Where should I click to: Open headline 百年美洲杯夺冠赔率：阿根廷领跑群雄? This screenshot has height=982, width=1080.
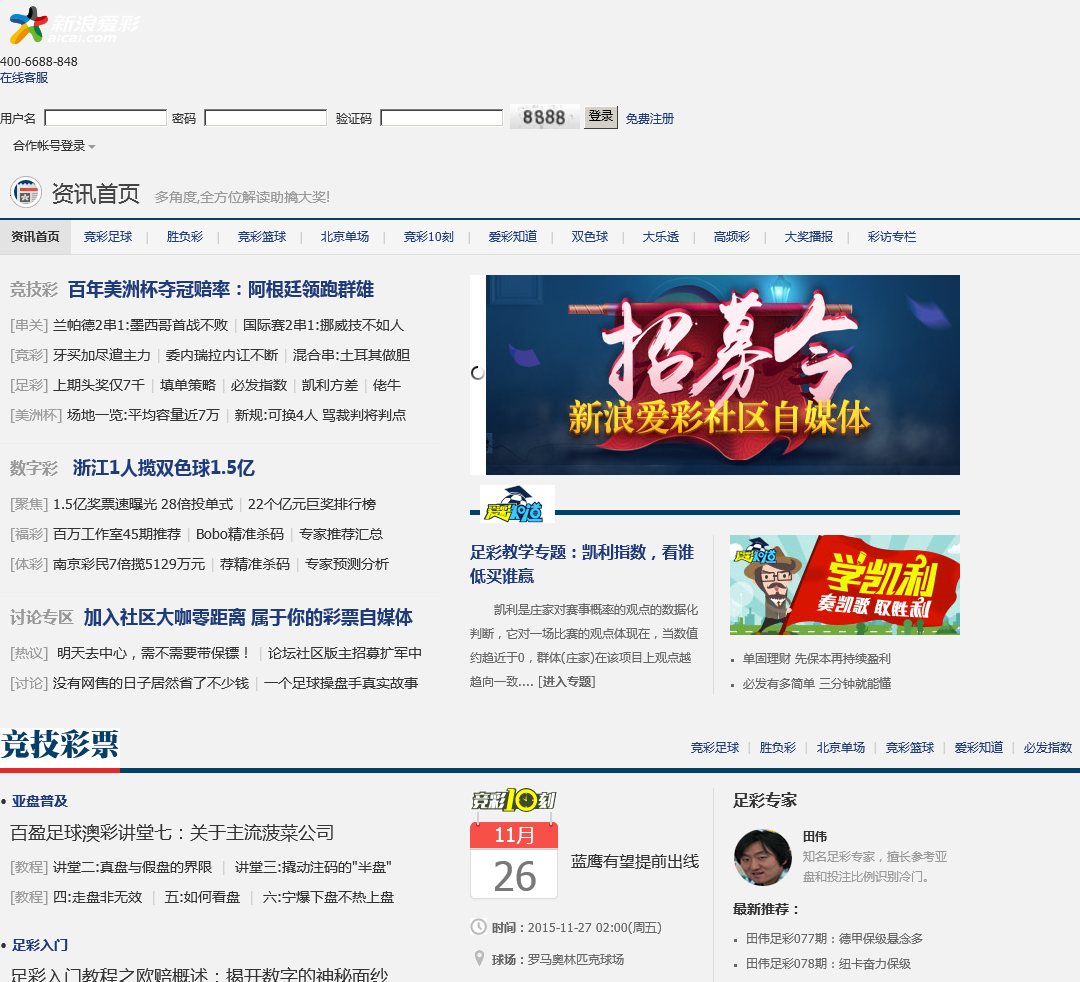[x=221, y=289]
